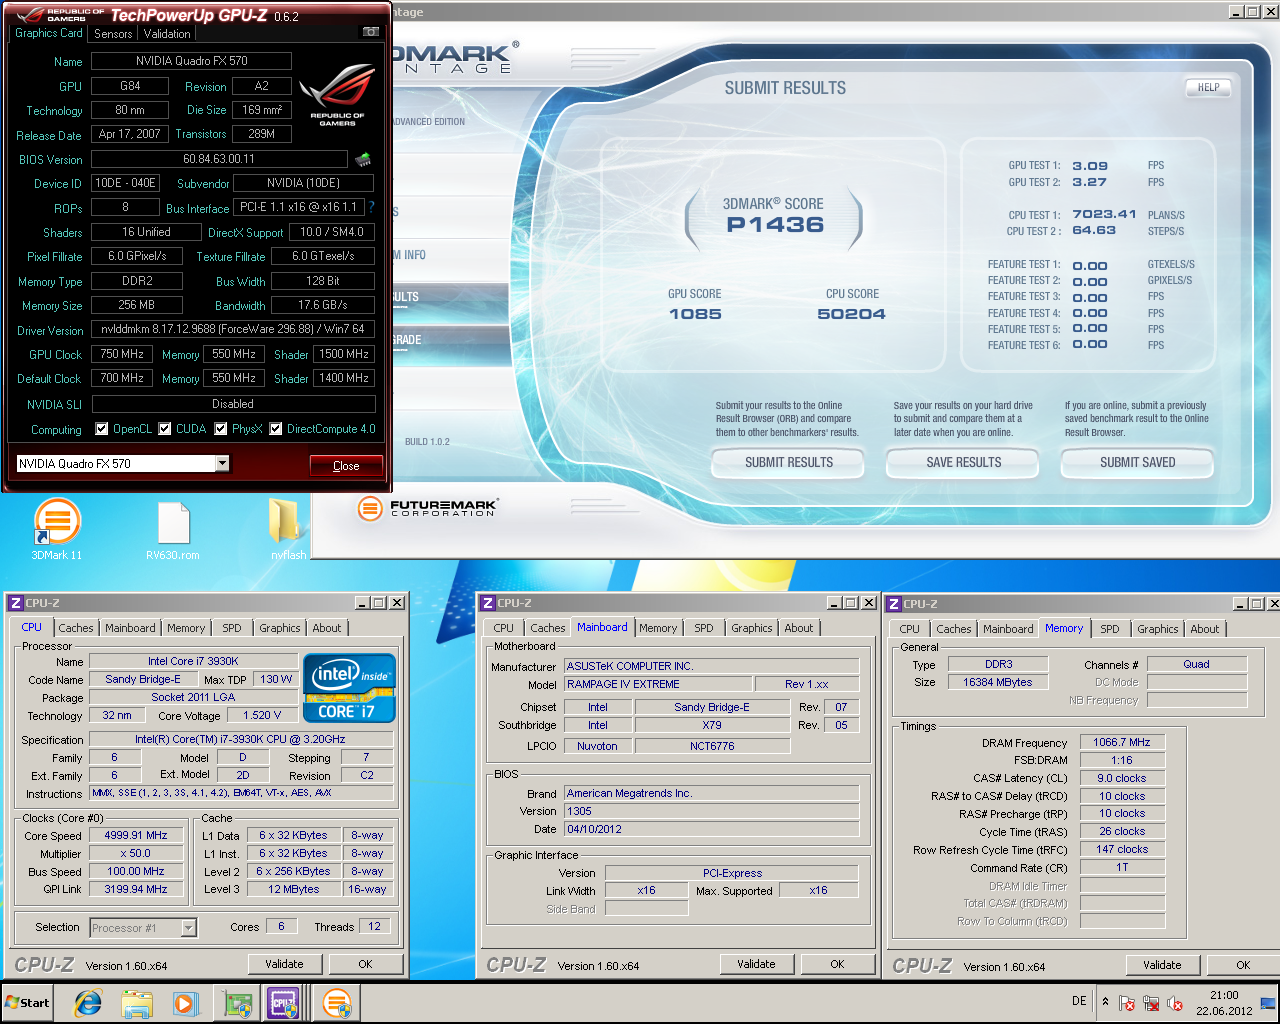
Task: Open CPU tab in CPU-Z Mainboard window
Action: click(x=504, y=628)
